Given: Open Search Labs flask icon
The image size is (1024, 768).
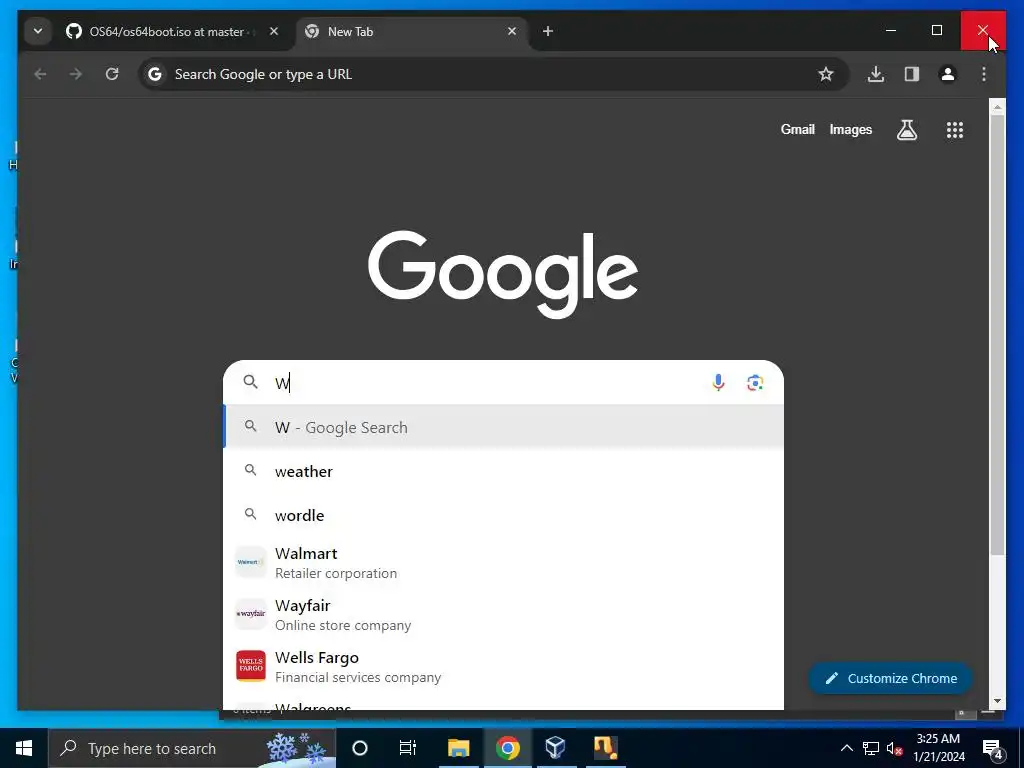Looking at the screenshot, I should (x=906, y=130).
